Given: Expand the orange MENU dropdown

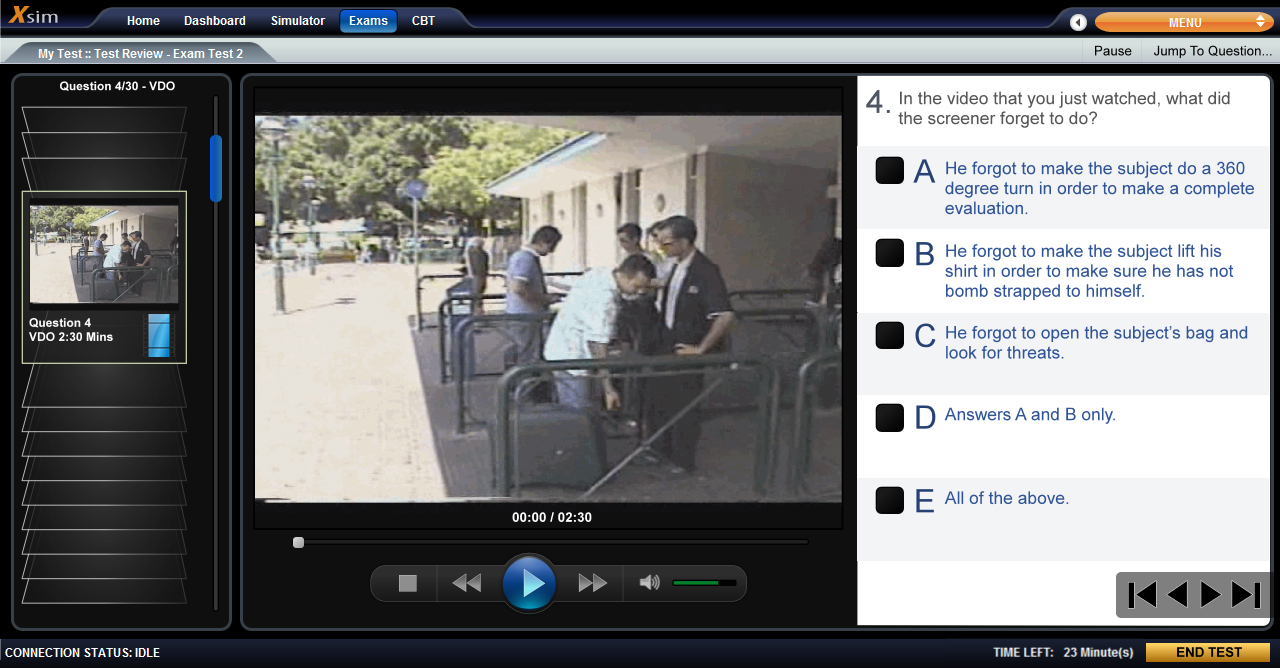Looking at the screenshot, I should point(1184,22).
